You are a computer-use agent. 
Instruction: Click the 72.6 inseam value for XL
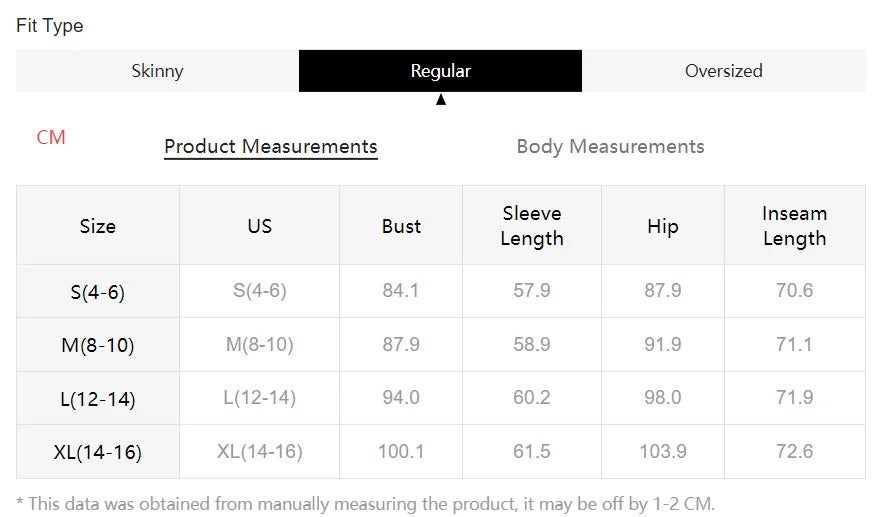(x=794, y=451)
